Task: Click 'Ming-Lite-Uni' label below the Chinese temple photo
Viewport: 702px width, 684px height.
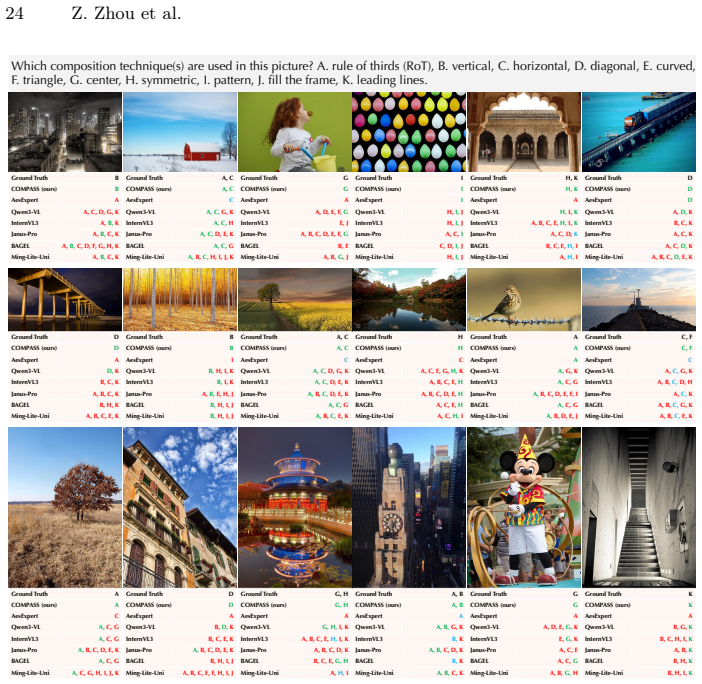Action: (259, 673)
